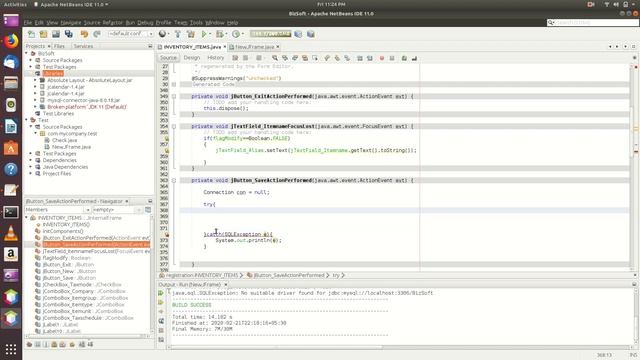This screenshot has height=360, width=640.
Task: Toggle Show Non-Public Members navigator filter
Action: [54, 344]
